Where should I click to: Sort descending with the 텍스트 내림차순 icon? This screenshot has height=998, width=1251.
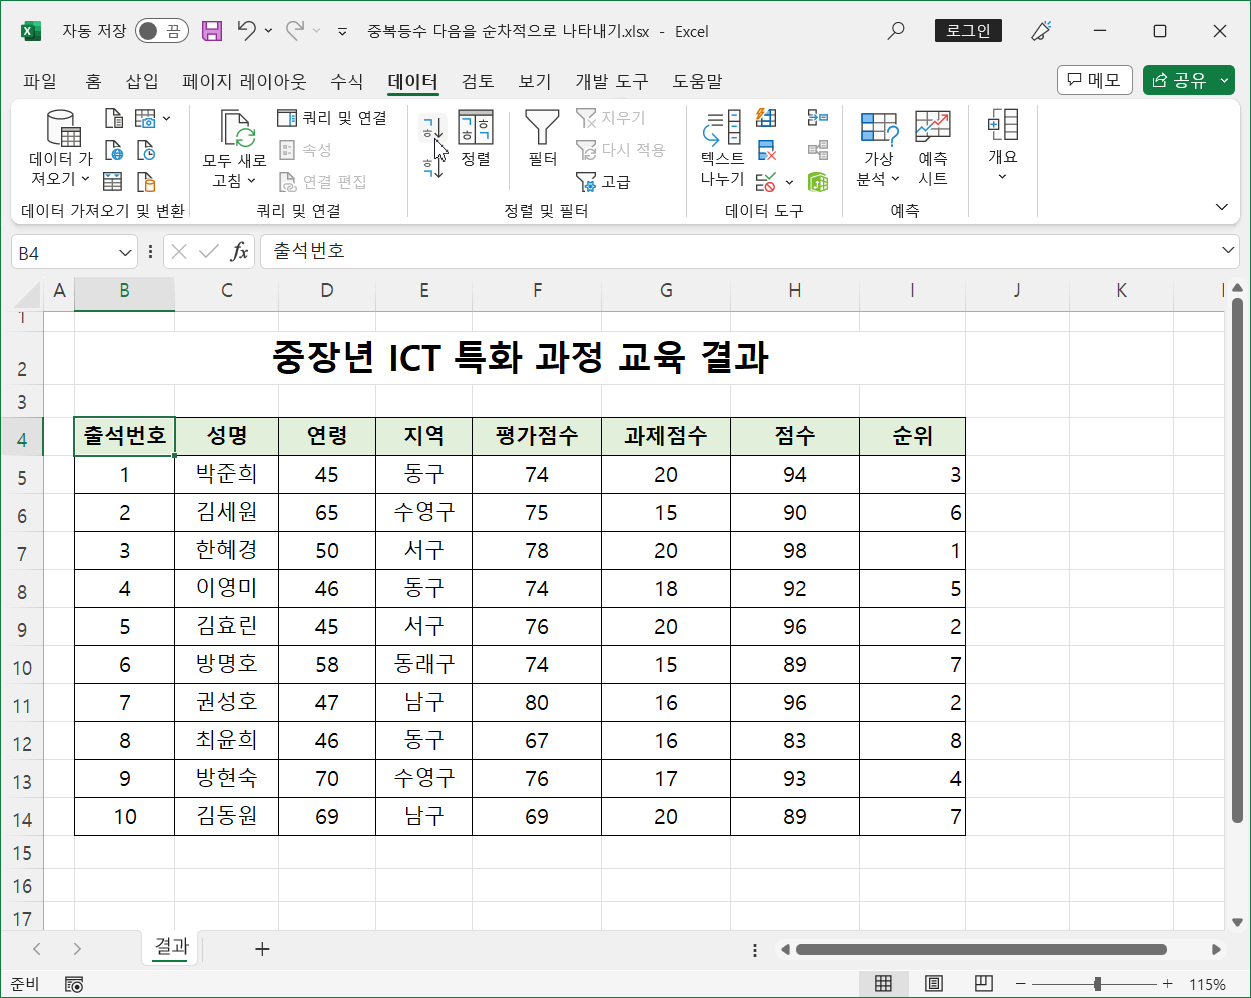[x=432, y=166]
